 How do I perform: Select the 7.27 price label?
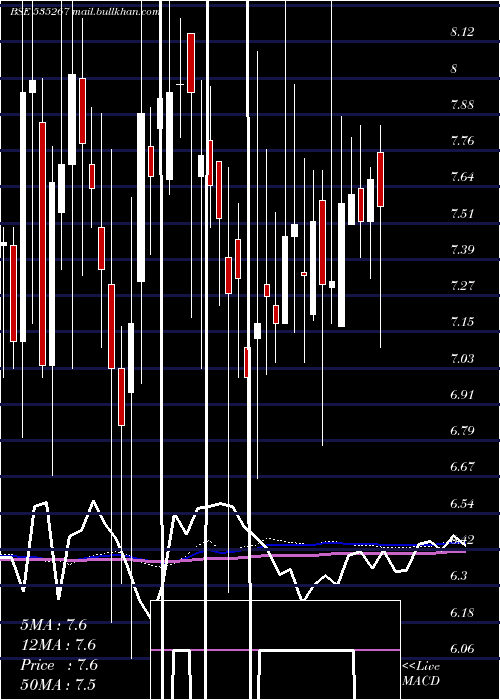[462, 286]
